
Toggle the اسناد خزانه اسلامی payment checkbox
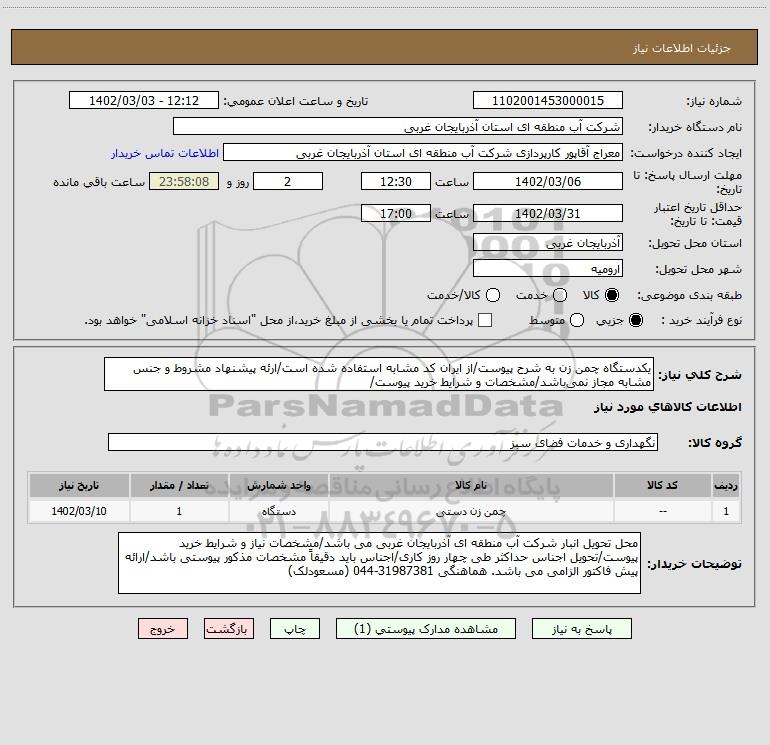pyautogui.click(x=485, y=320)
